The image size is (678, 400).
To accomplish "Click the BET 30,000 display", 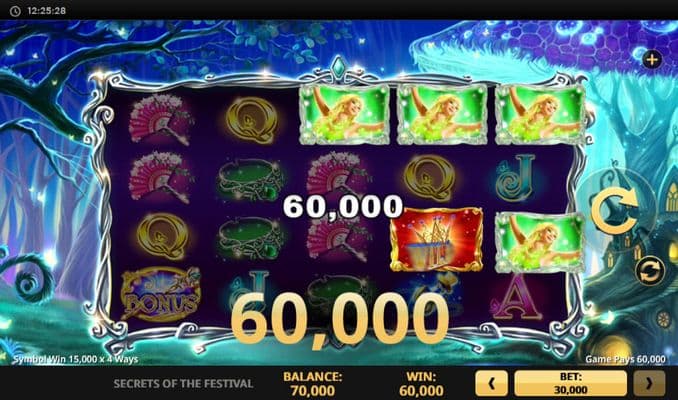I will tap(570, 383).
